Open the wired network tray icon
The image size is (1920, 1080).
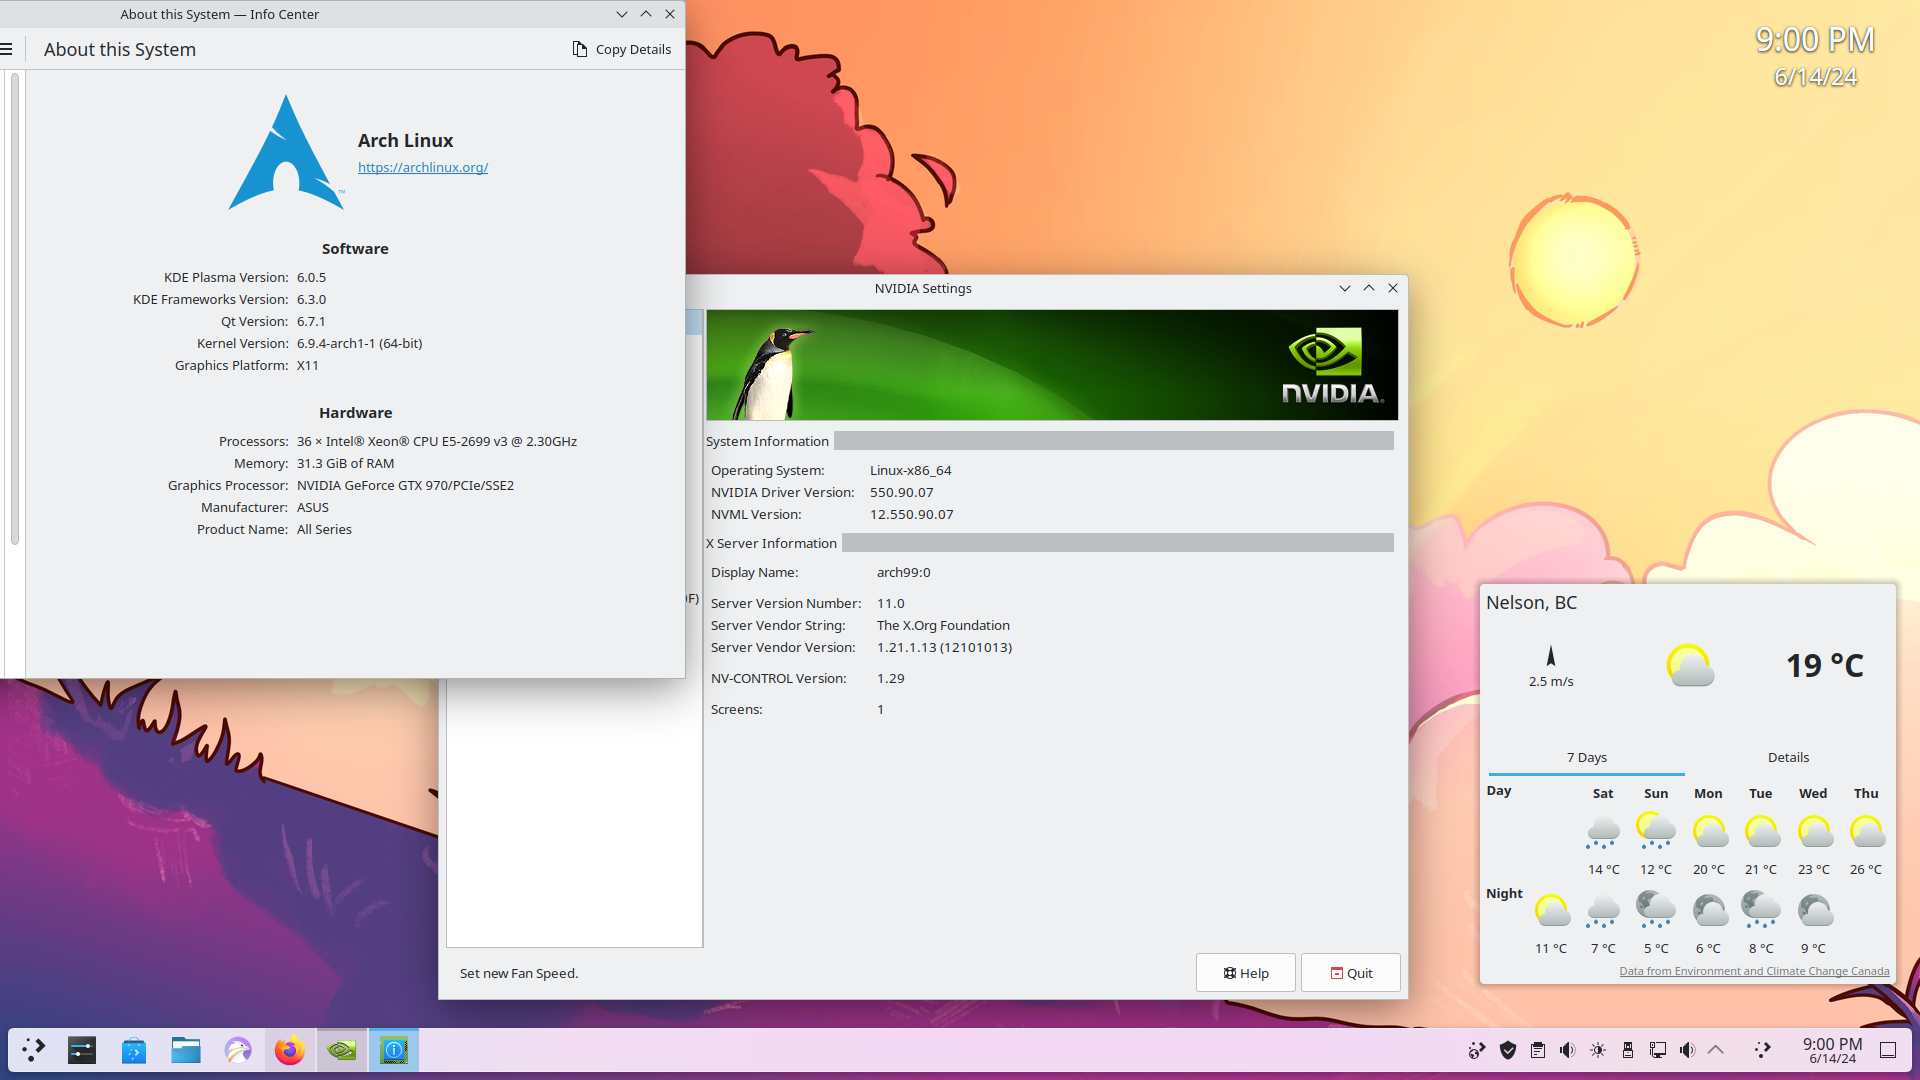pyautogui.click(x=1658, y=1050)
